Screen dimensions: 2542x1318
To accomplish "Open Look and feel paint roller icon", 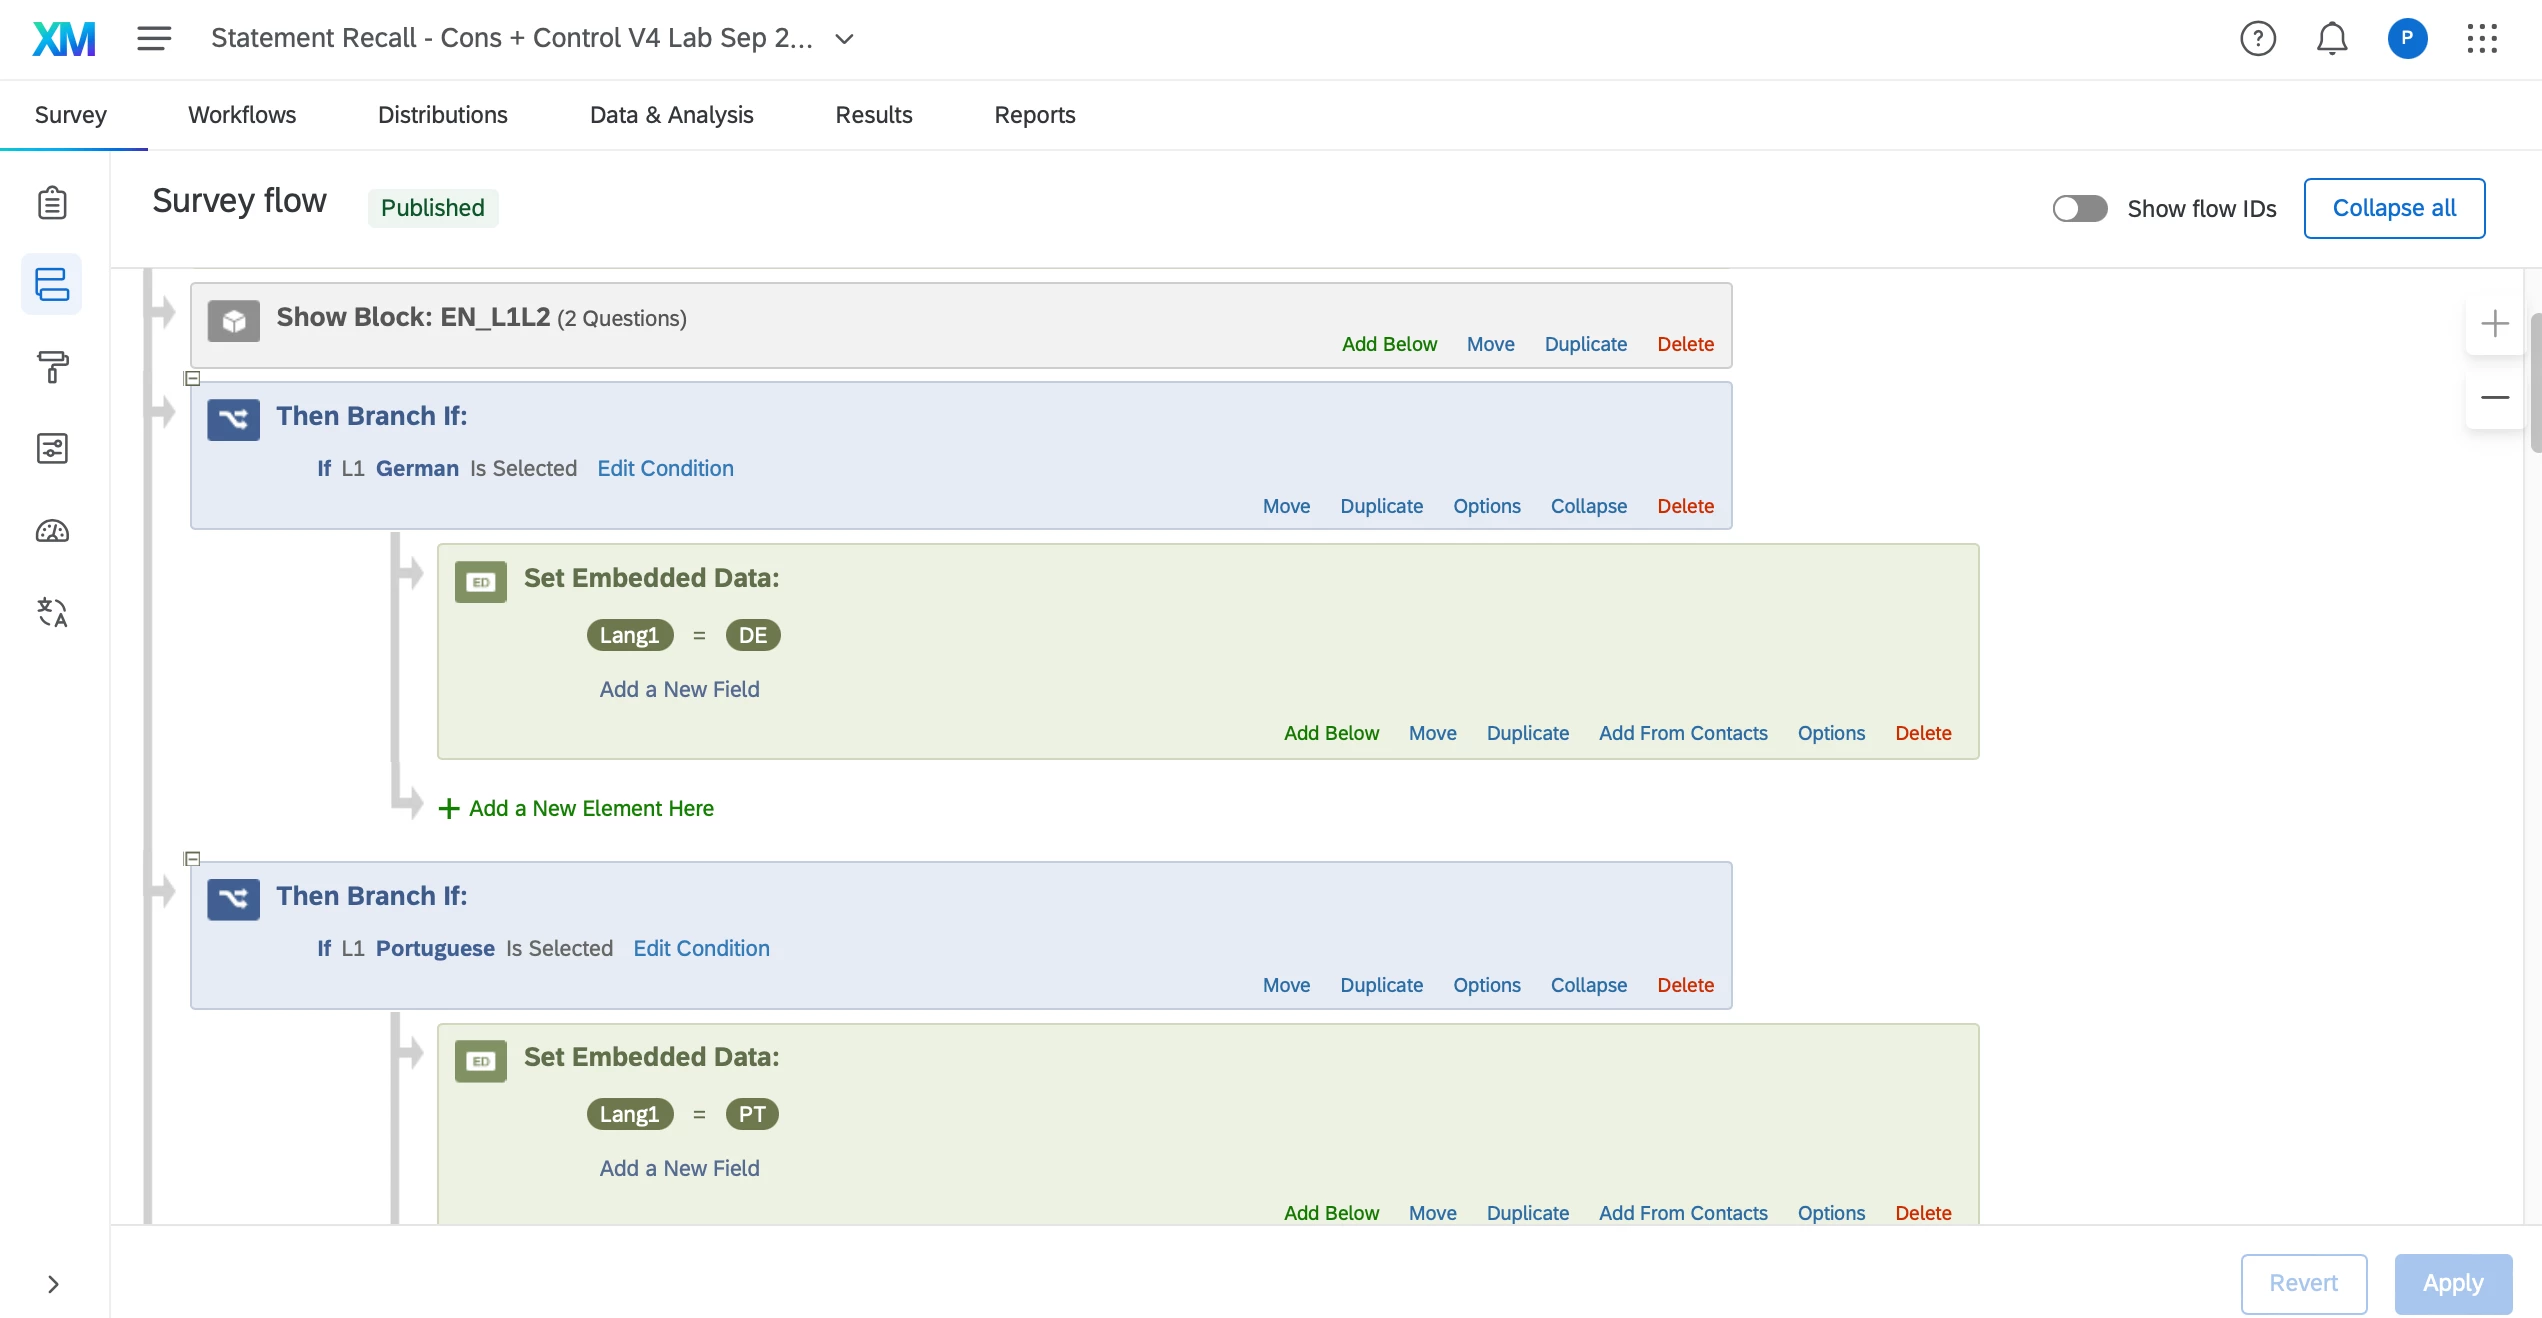I will [x=52, y=366].
